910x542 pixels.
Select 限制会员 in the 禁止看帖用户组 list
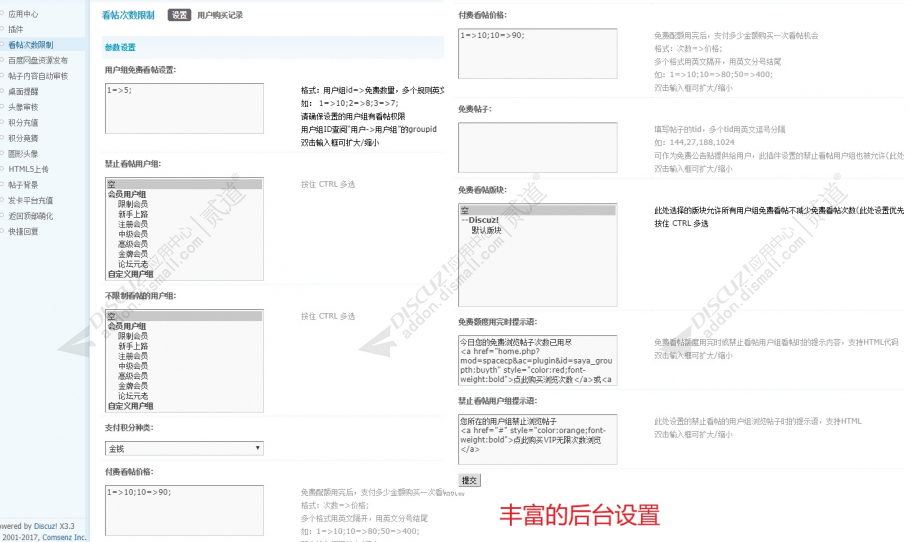pyautogui.click(x=133, y=204)
